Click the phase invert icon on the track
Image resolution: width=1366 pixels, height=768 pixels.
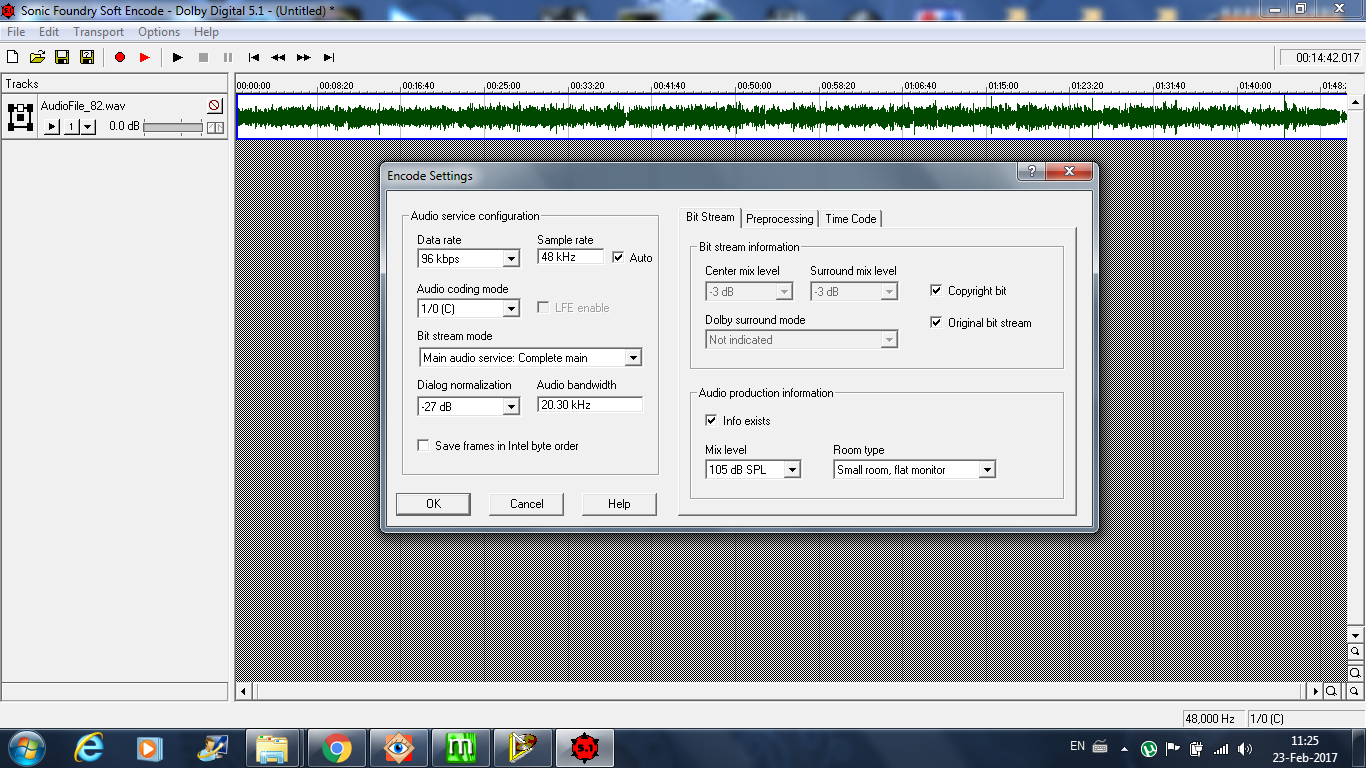215,127
